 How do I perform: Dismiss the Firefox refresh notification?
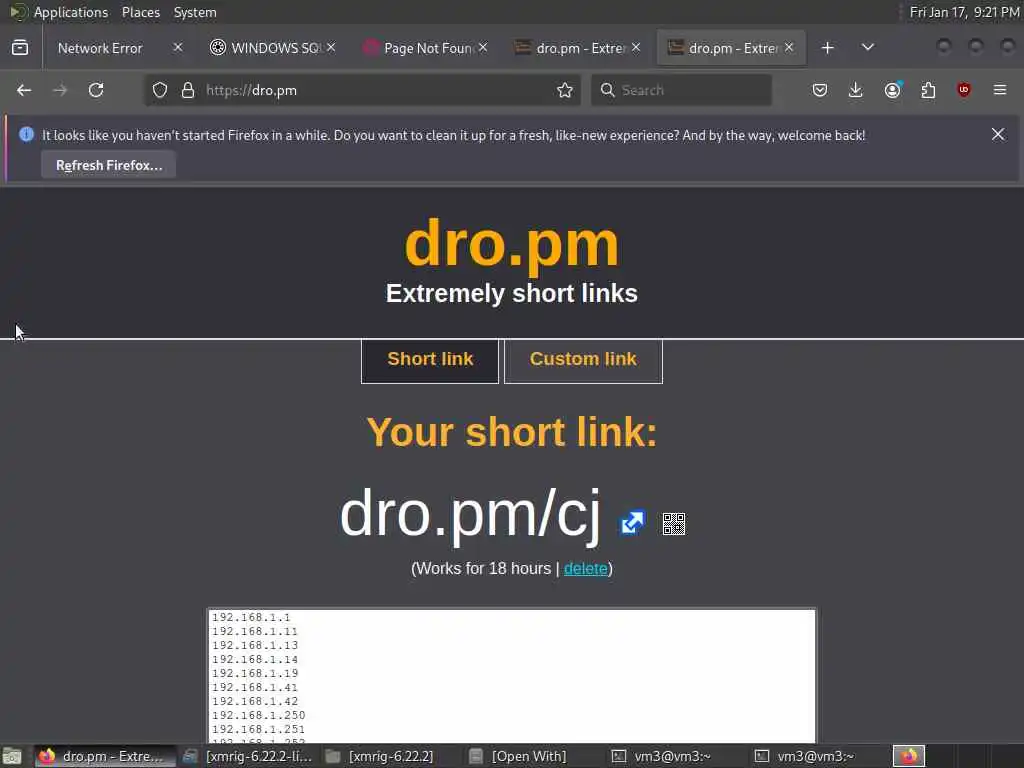click(998, 135)
